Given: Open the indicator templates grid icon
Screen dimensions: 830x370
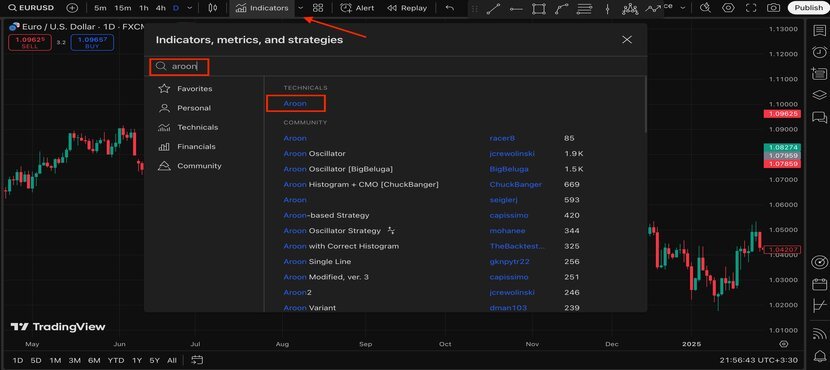Looking at the screenshot, I should pyautogui.click(x=318, y=8).
